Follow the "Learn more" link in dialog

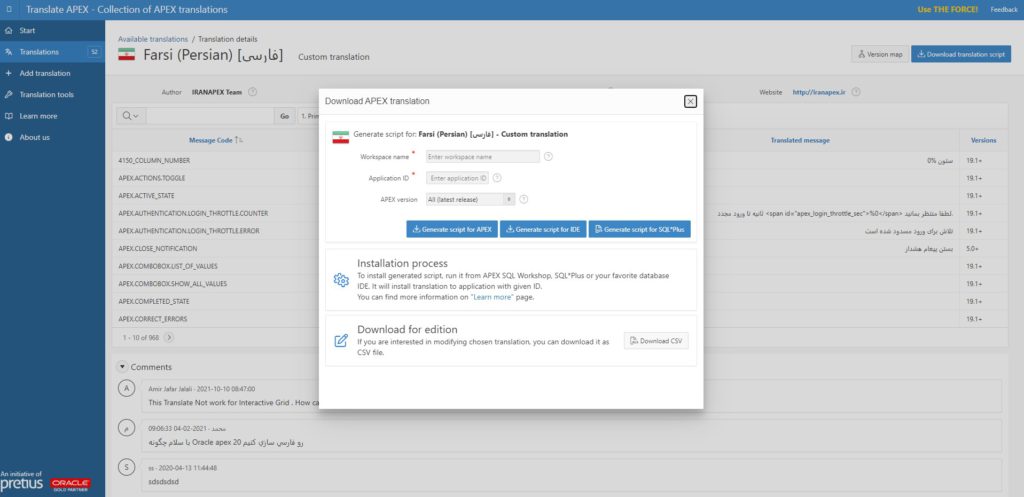(492, 297)
